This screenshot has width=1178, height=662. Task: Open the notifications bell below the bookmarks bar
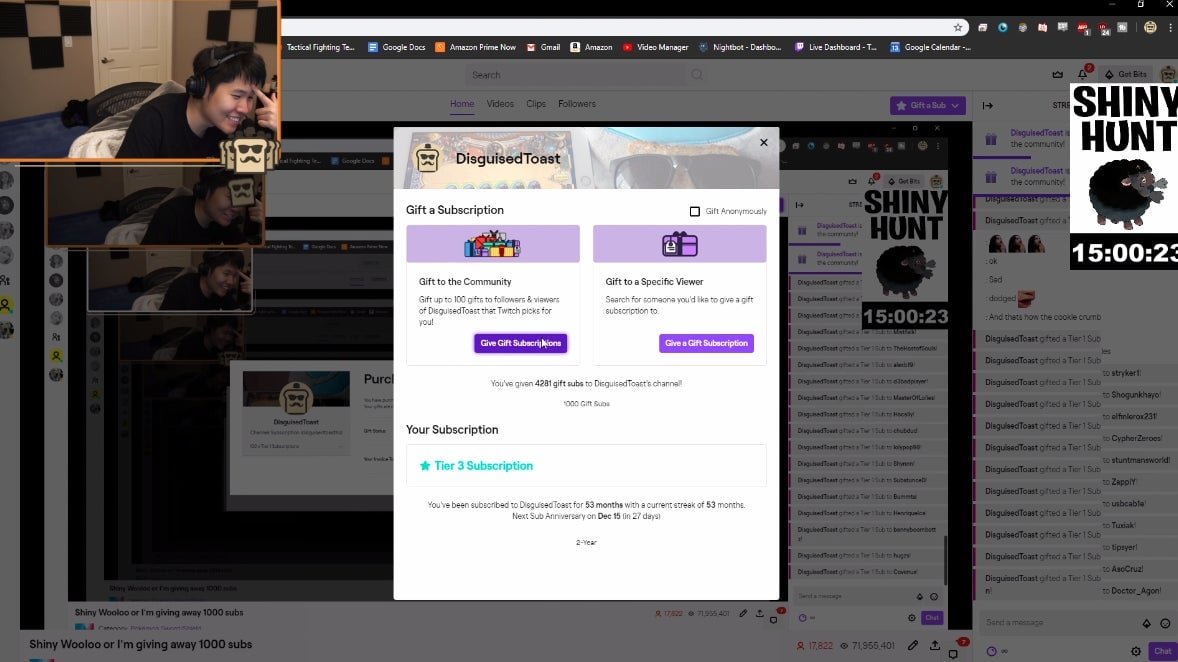(1082, 74)
